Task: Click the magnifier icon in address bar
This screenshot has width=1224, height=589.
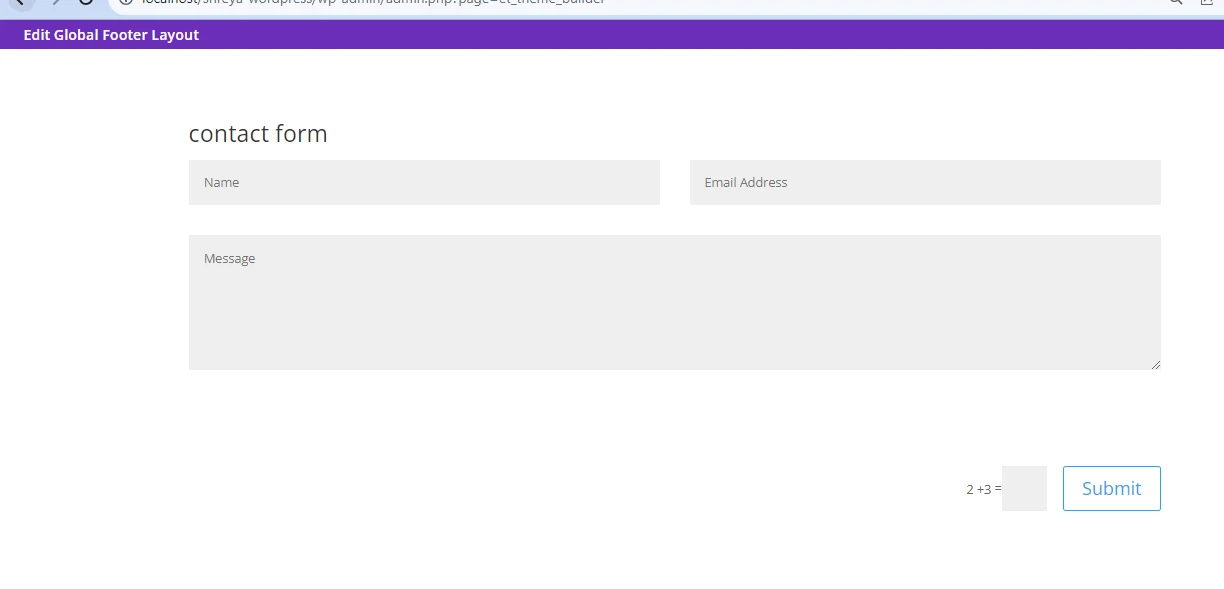Action: [x=1176, y=3]
